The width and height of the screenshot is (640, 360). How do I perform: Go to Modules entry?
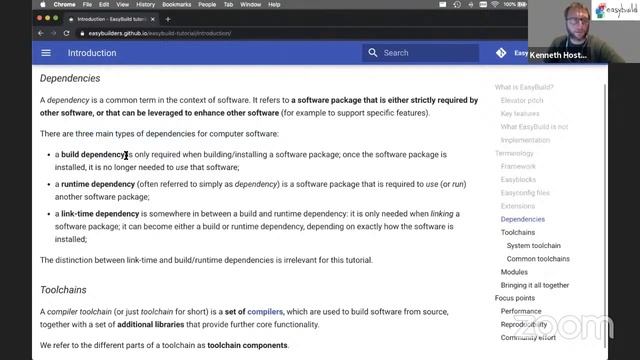tap(514, 272)
